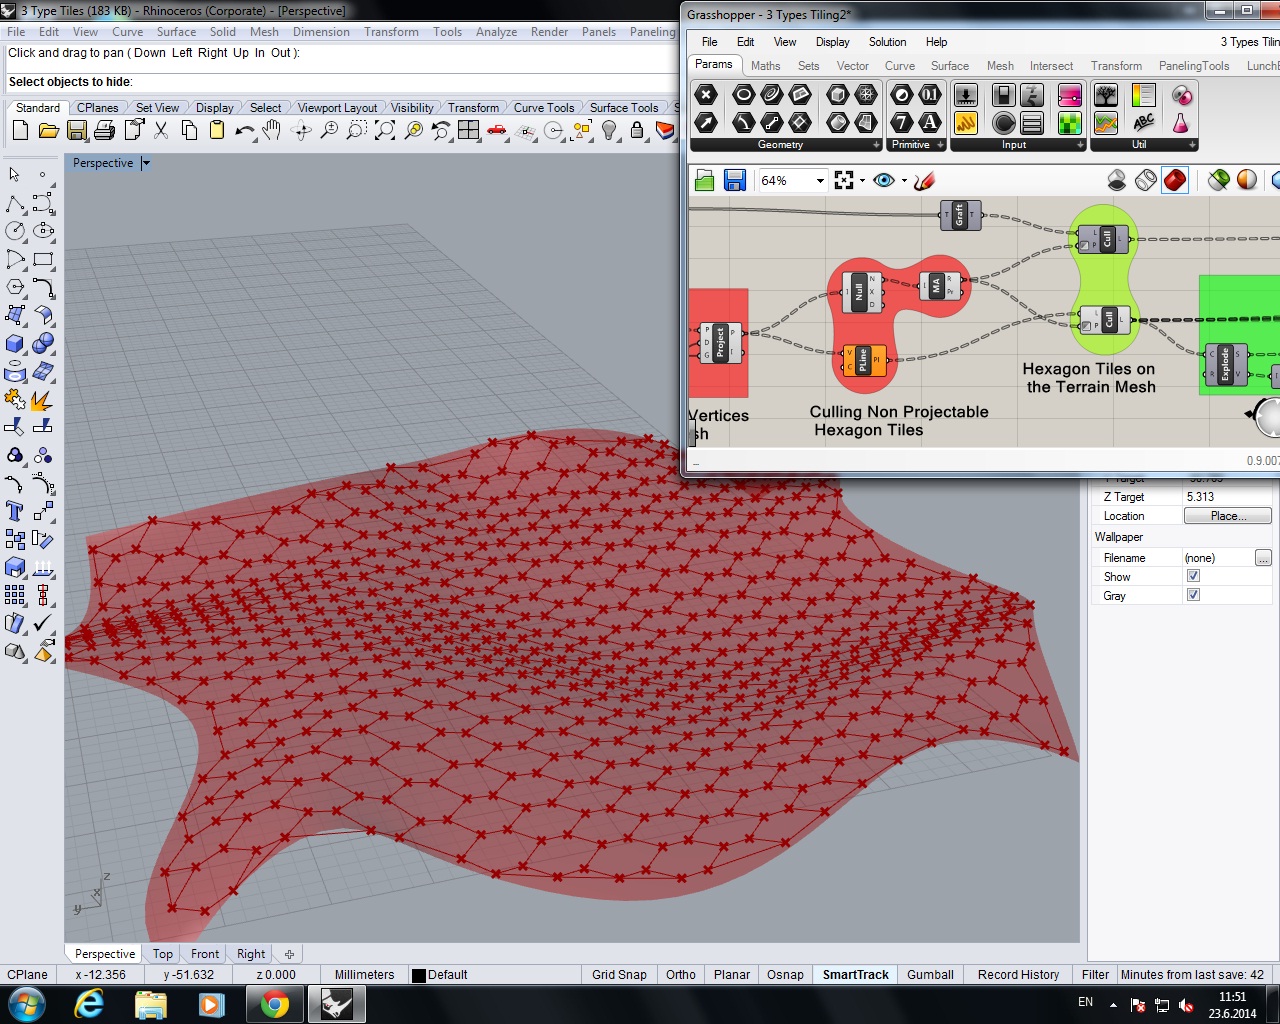Open the four-viewport layout icon
Image resolution: width=1280 pixels, height=1024 pixels.
pyautogui.click(x=469, y=130)
